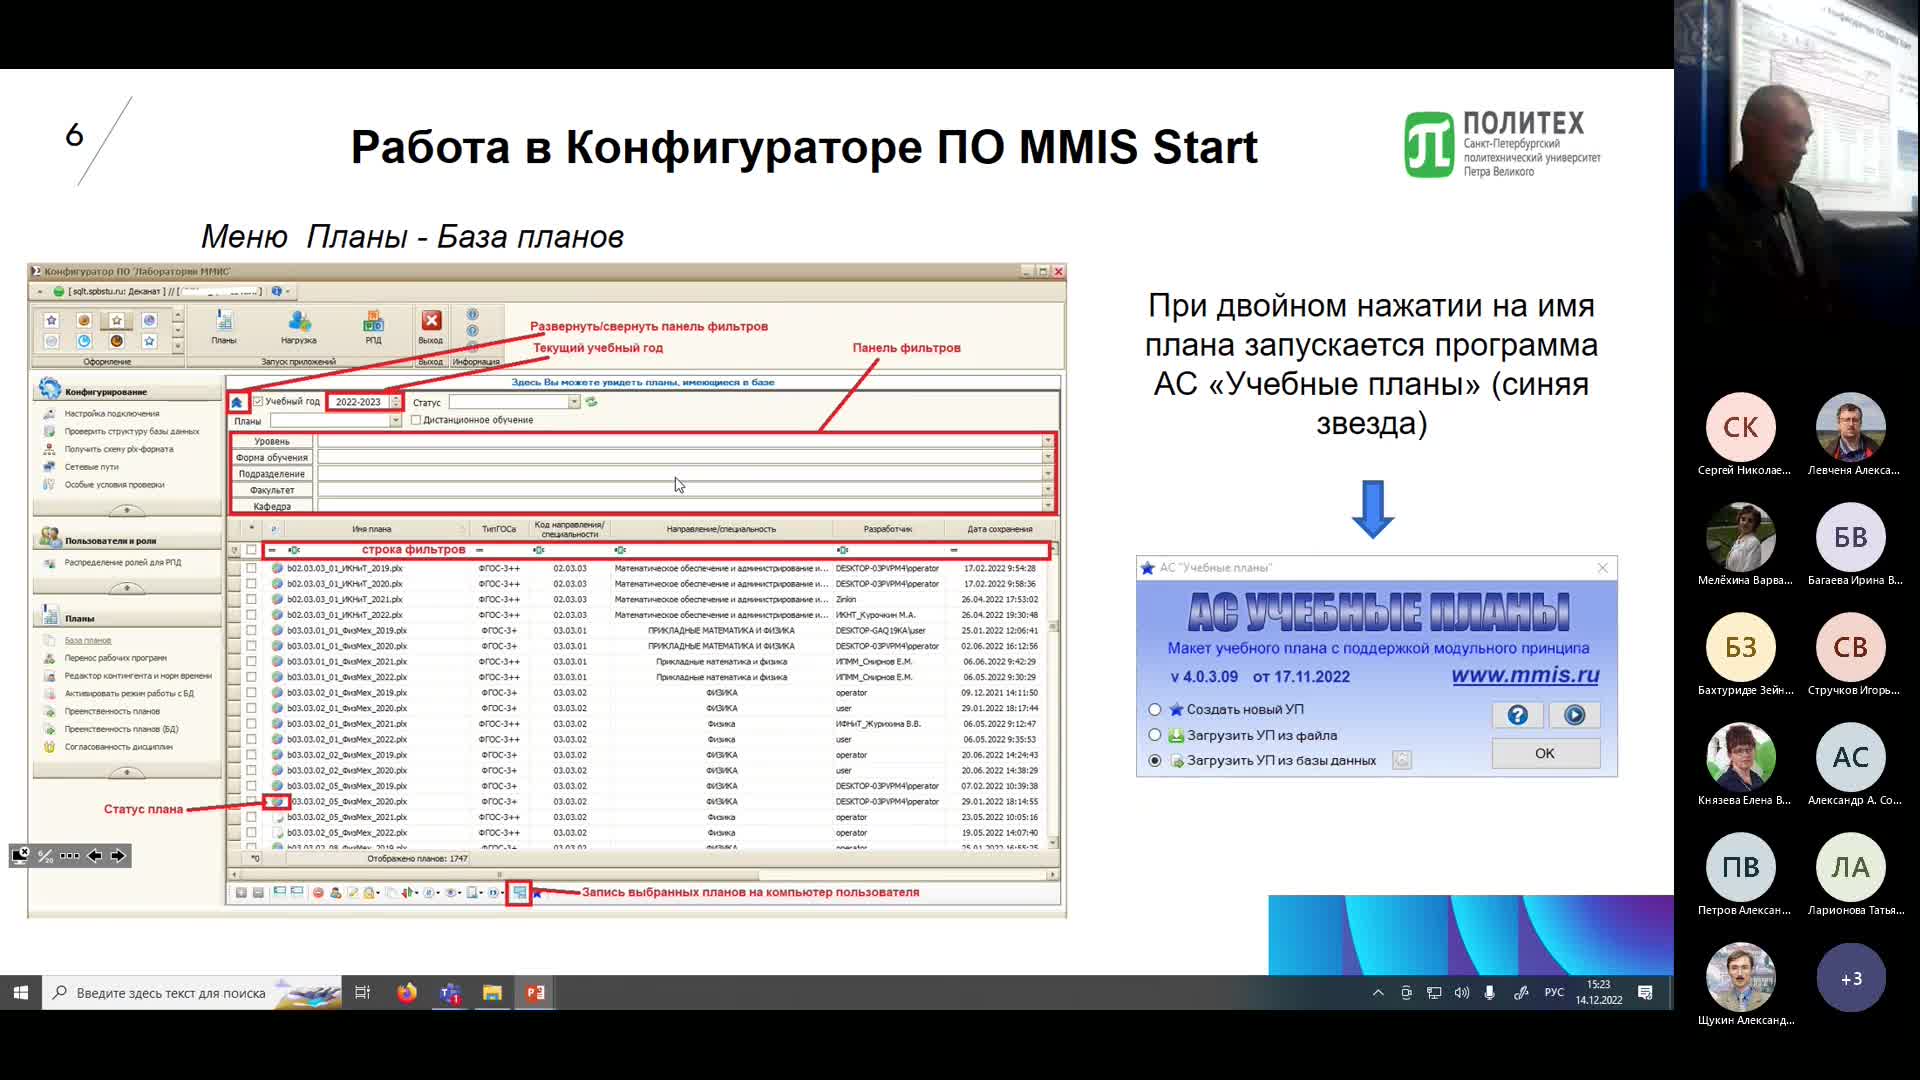Screen dimensions: 1920x1080
Task: Show the +3 more participants button
Action: [x=1851, y=979]
